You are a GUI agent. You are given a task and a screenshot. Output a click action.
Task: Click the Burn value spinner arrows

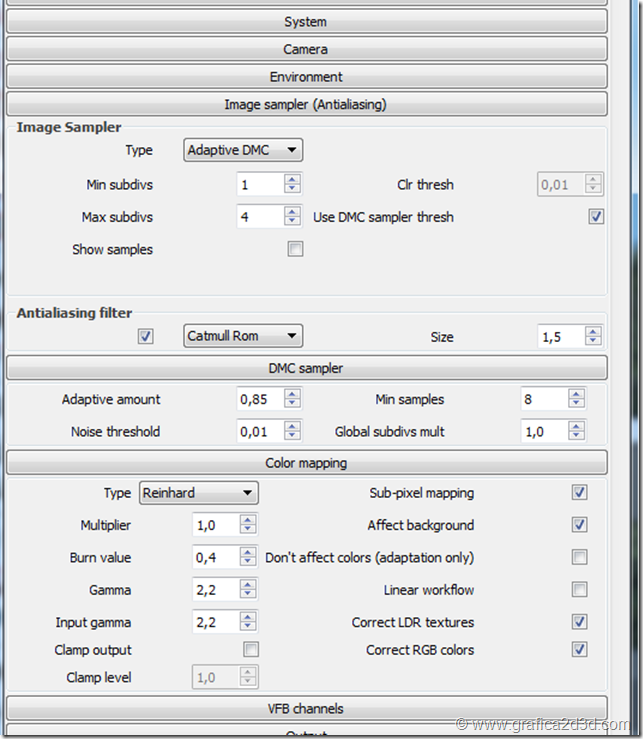tap(248, 557)
